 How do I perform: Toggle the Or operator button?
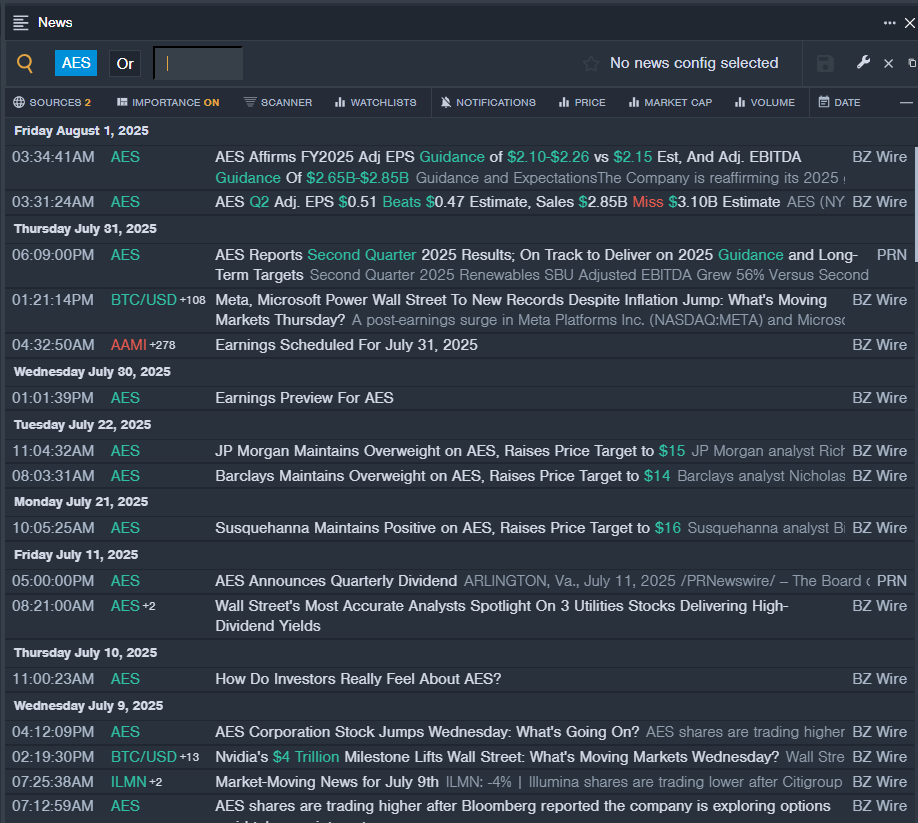125,63
